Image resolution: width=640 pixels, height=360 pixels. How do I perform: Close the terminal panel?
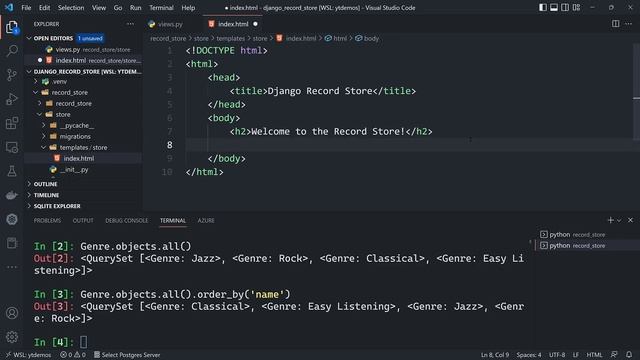coord(630,220)
